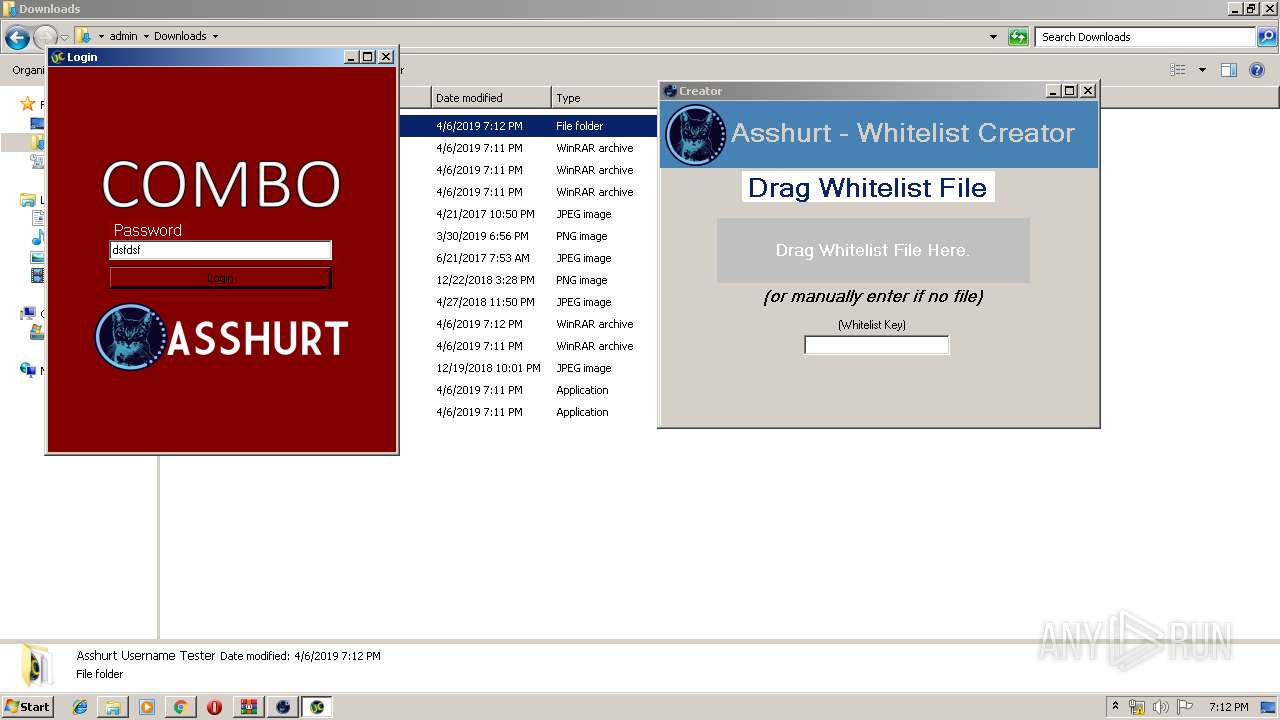1280x720 pixels.
Task: Switch to Login app taskbar icon
Action: click(x=317, y=707)
